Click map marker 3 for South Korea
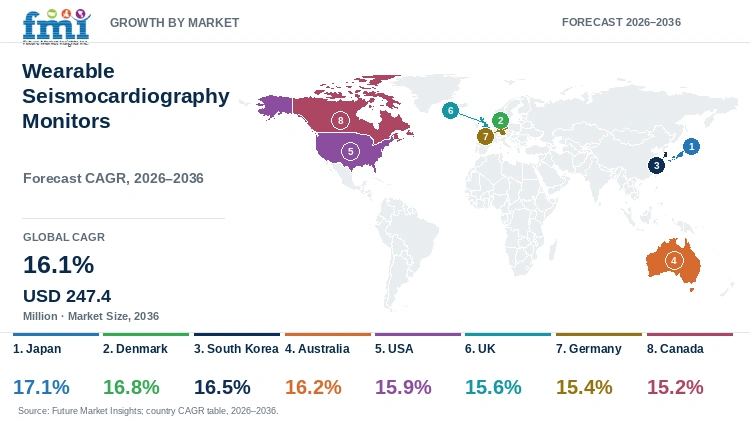This screenshot has height=421, width=750. point(656,166)
